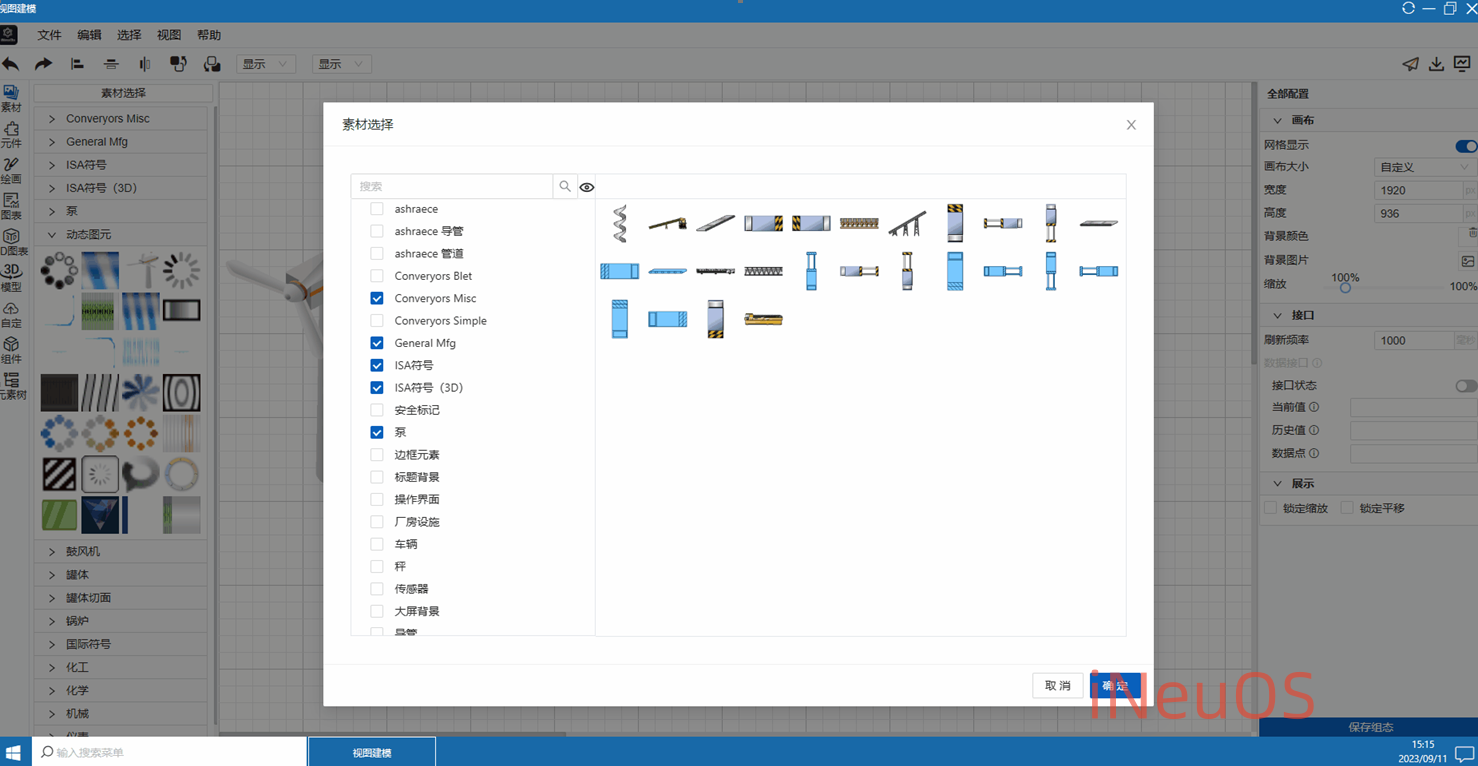Screen dimensions: 1478x766
Task: Click the undo arrow in the toolbar
Action: pyautogui.click(x=11, y=64)
